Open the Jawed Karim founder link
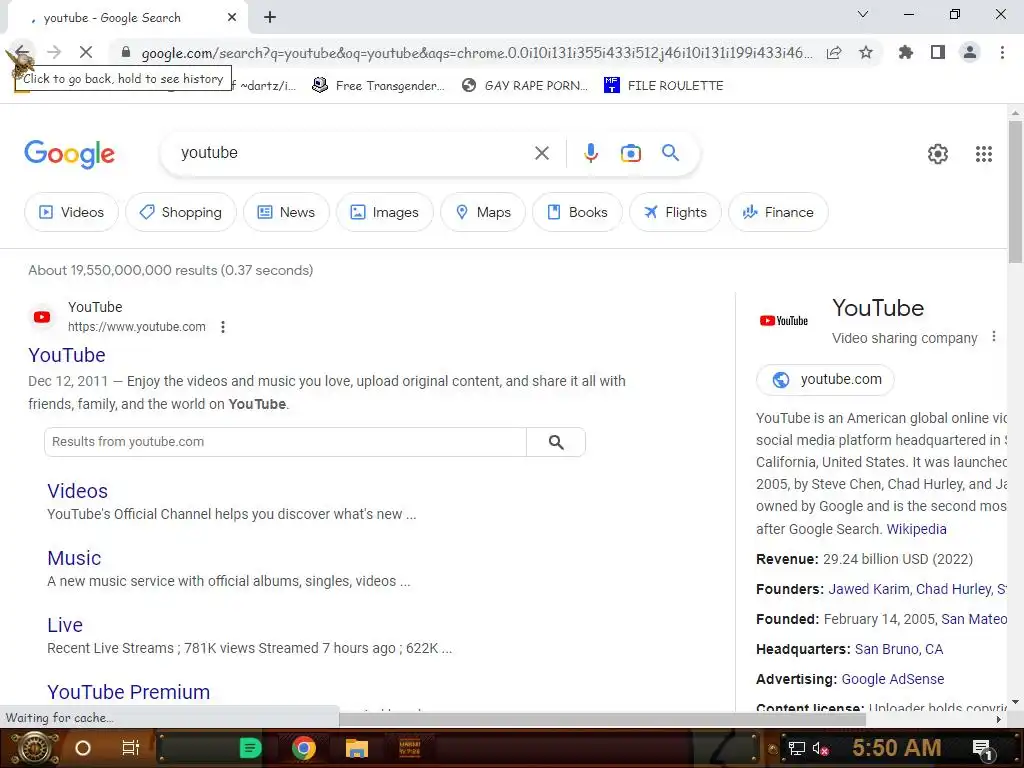 (869, 589)
